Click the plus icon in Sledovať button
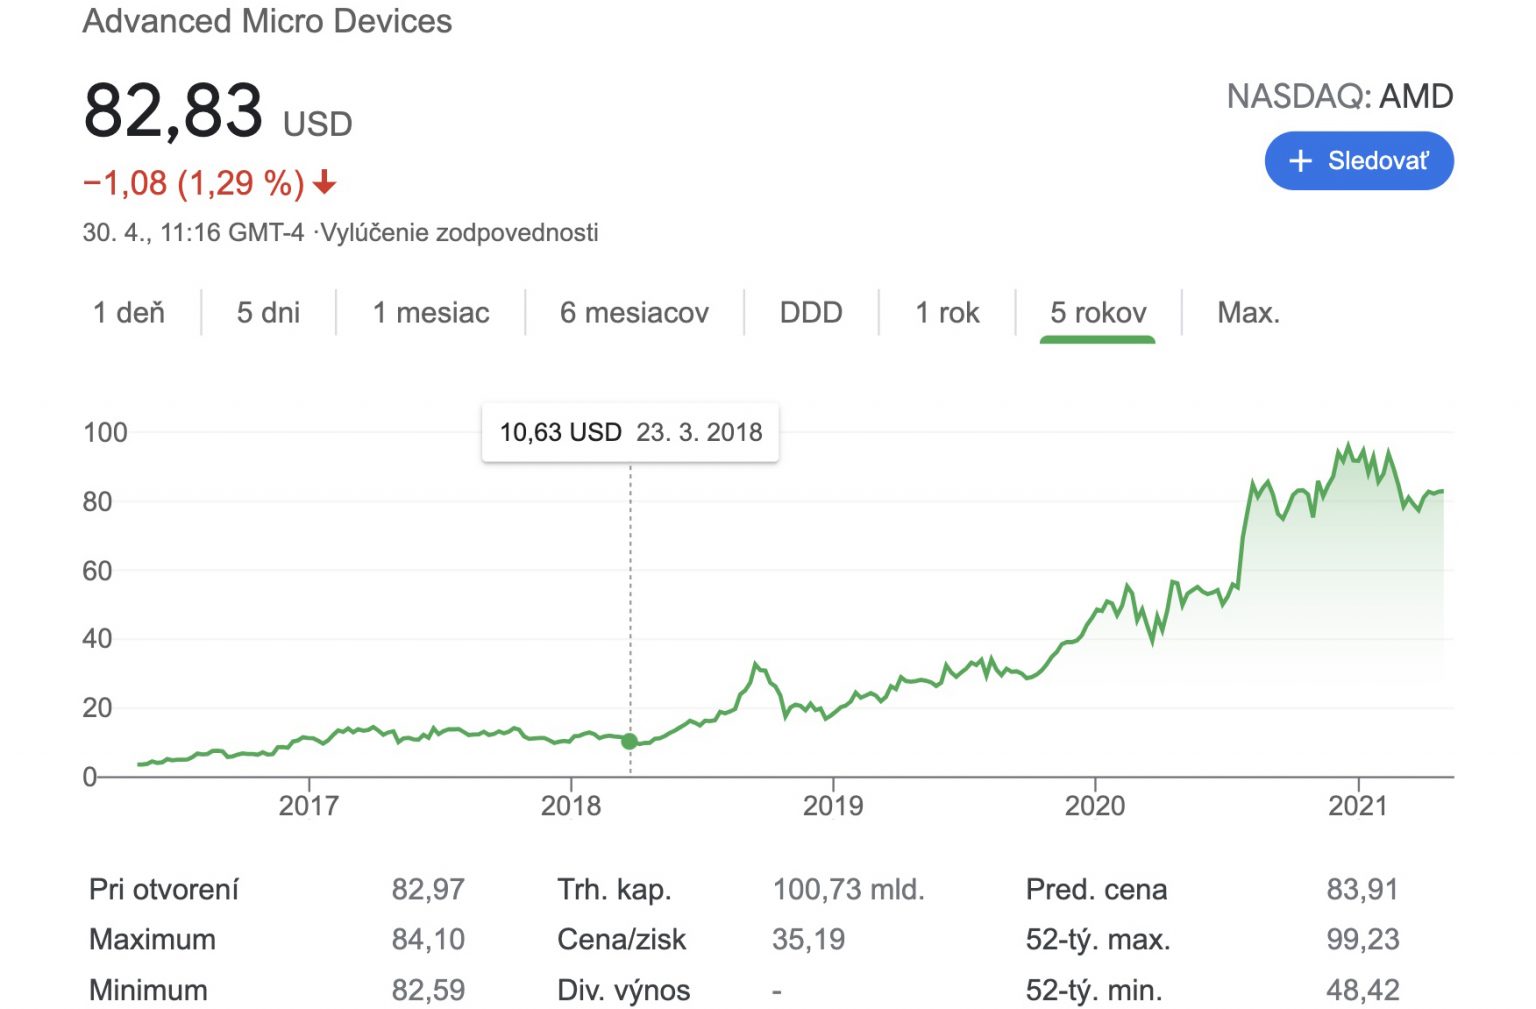Viewport: 1536px width, 1009px height. (x=1300, y=161)
